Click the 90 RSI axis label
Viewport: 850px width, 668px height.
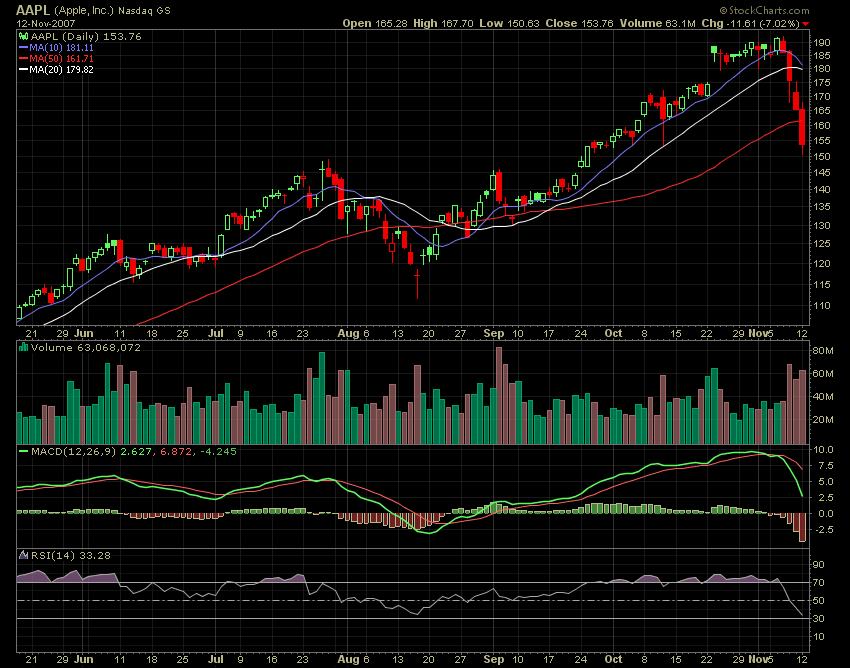point(819,565)
